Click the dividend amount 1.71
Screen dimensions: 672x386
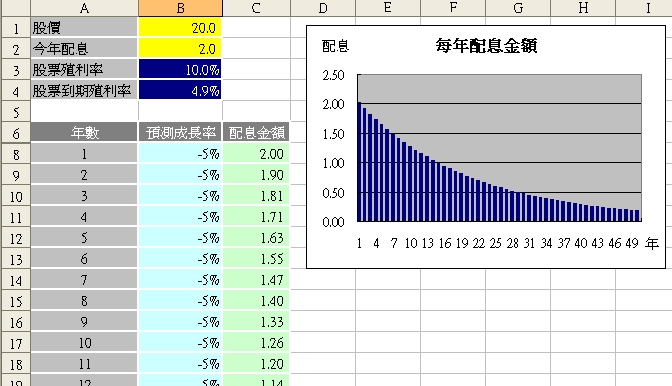[x=256, y=217]
